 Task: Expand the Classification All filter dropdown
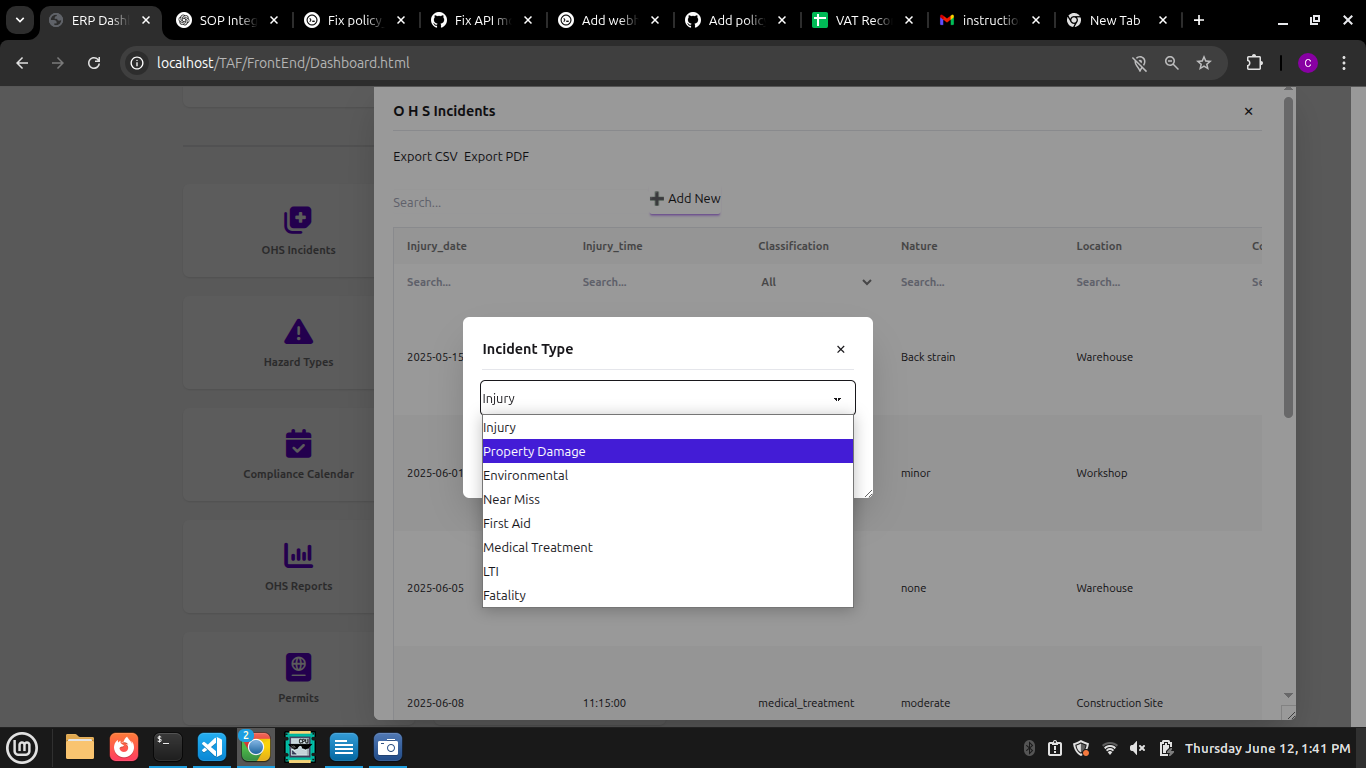(x=815, y=282)
